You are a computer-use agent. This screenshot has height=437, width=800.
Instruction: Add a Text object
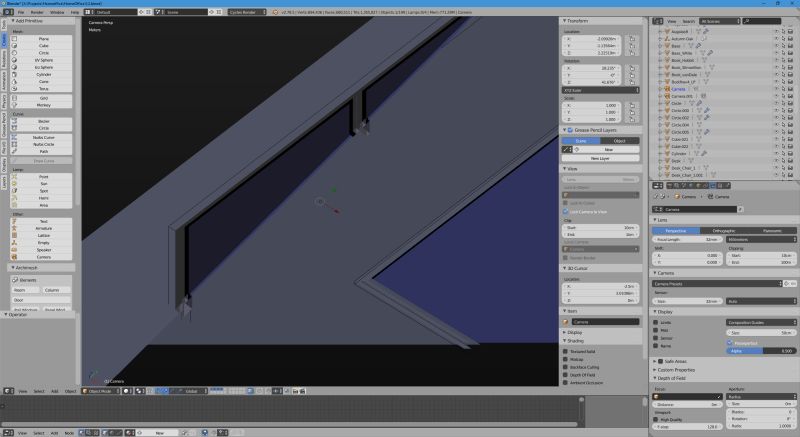[x=41, y=222]
